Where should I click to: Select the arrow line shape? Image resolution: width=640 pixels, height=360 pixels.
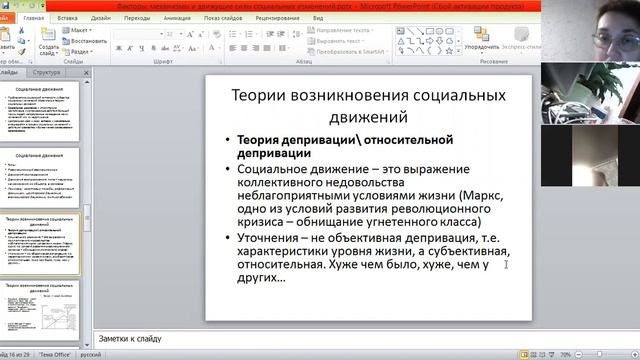[x=420, y=31]
